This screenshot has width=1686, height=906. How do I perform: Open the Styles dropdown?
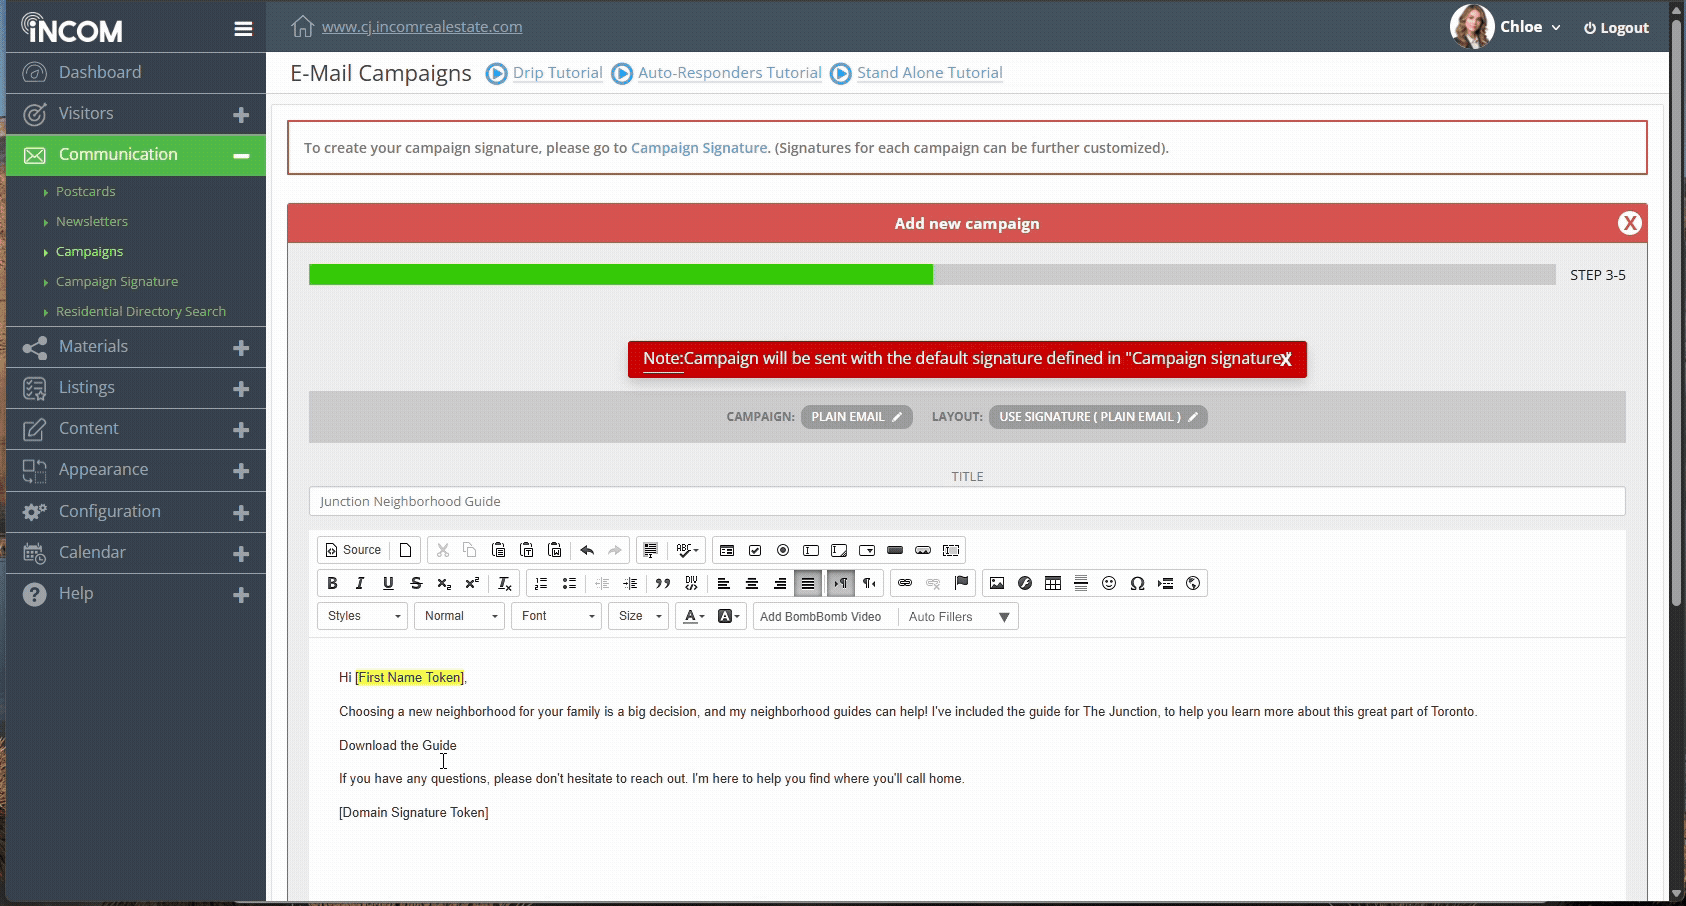pyautogui.click(x=363, y=617)
